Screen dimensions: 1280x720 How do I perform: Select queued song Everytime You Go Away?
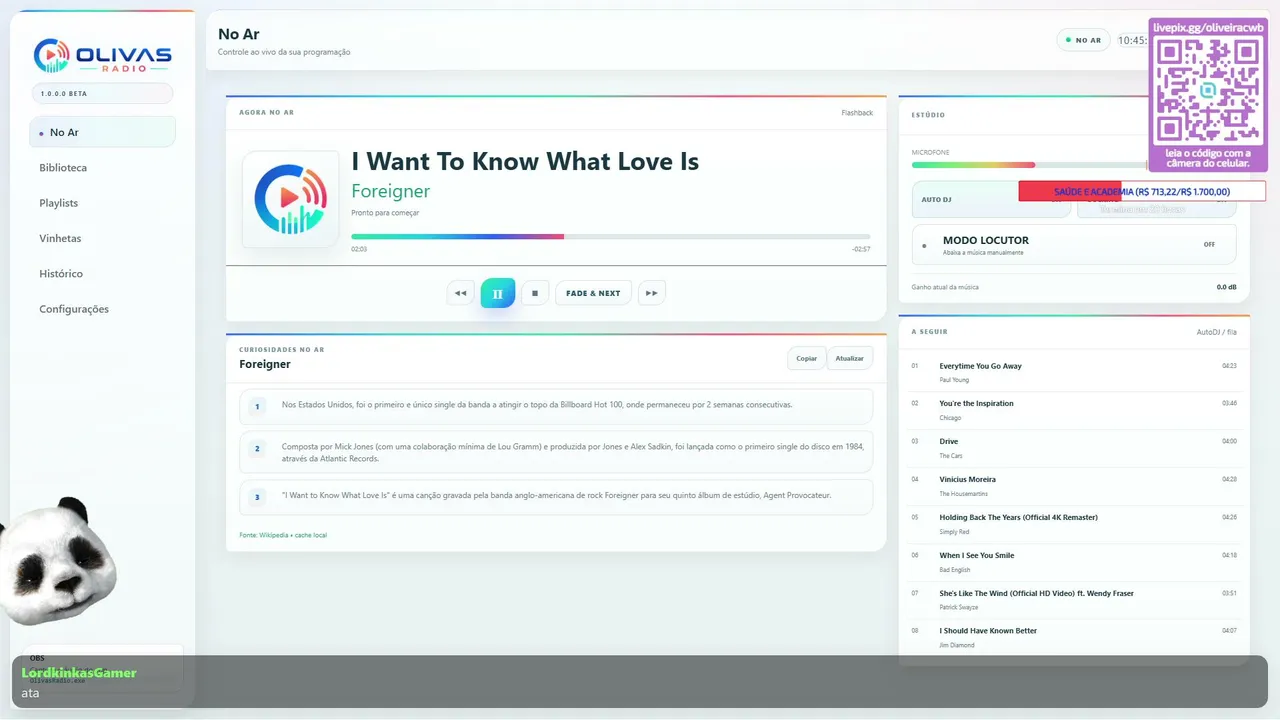pos(1074,372)
